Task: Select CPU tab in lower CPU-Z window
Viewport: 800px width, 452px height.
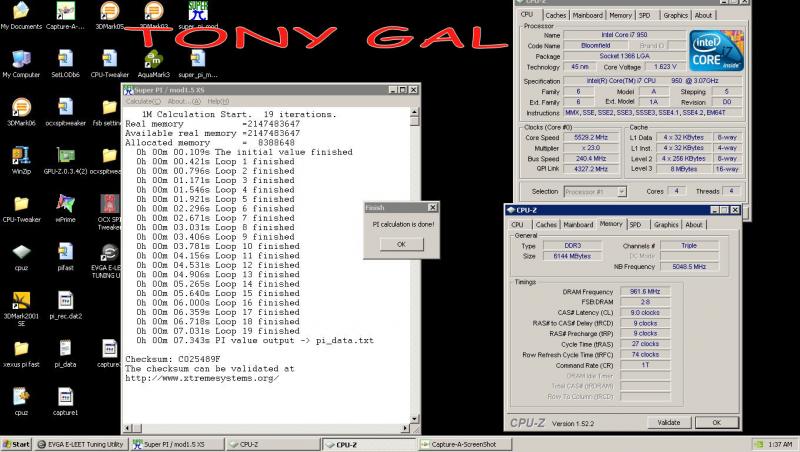Action: tap(517, 224)
